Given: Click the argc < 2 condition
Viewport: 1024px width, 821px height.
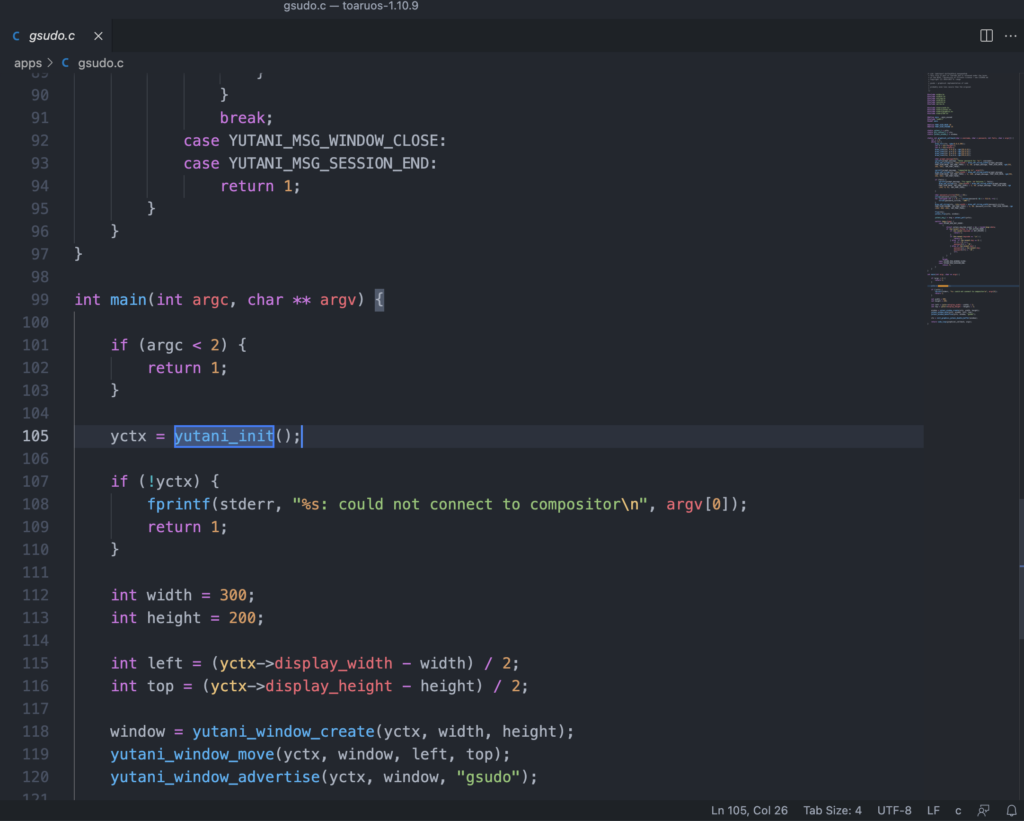Looking at the screenshot, I should [x=183, y=345].
